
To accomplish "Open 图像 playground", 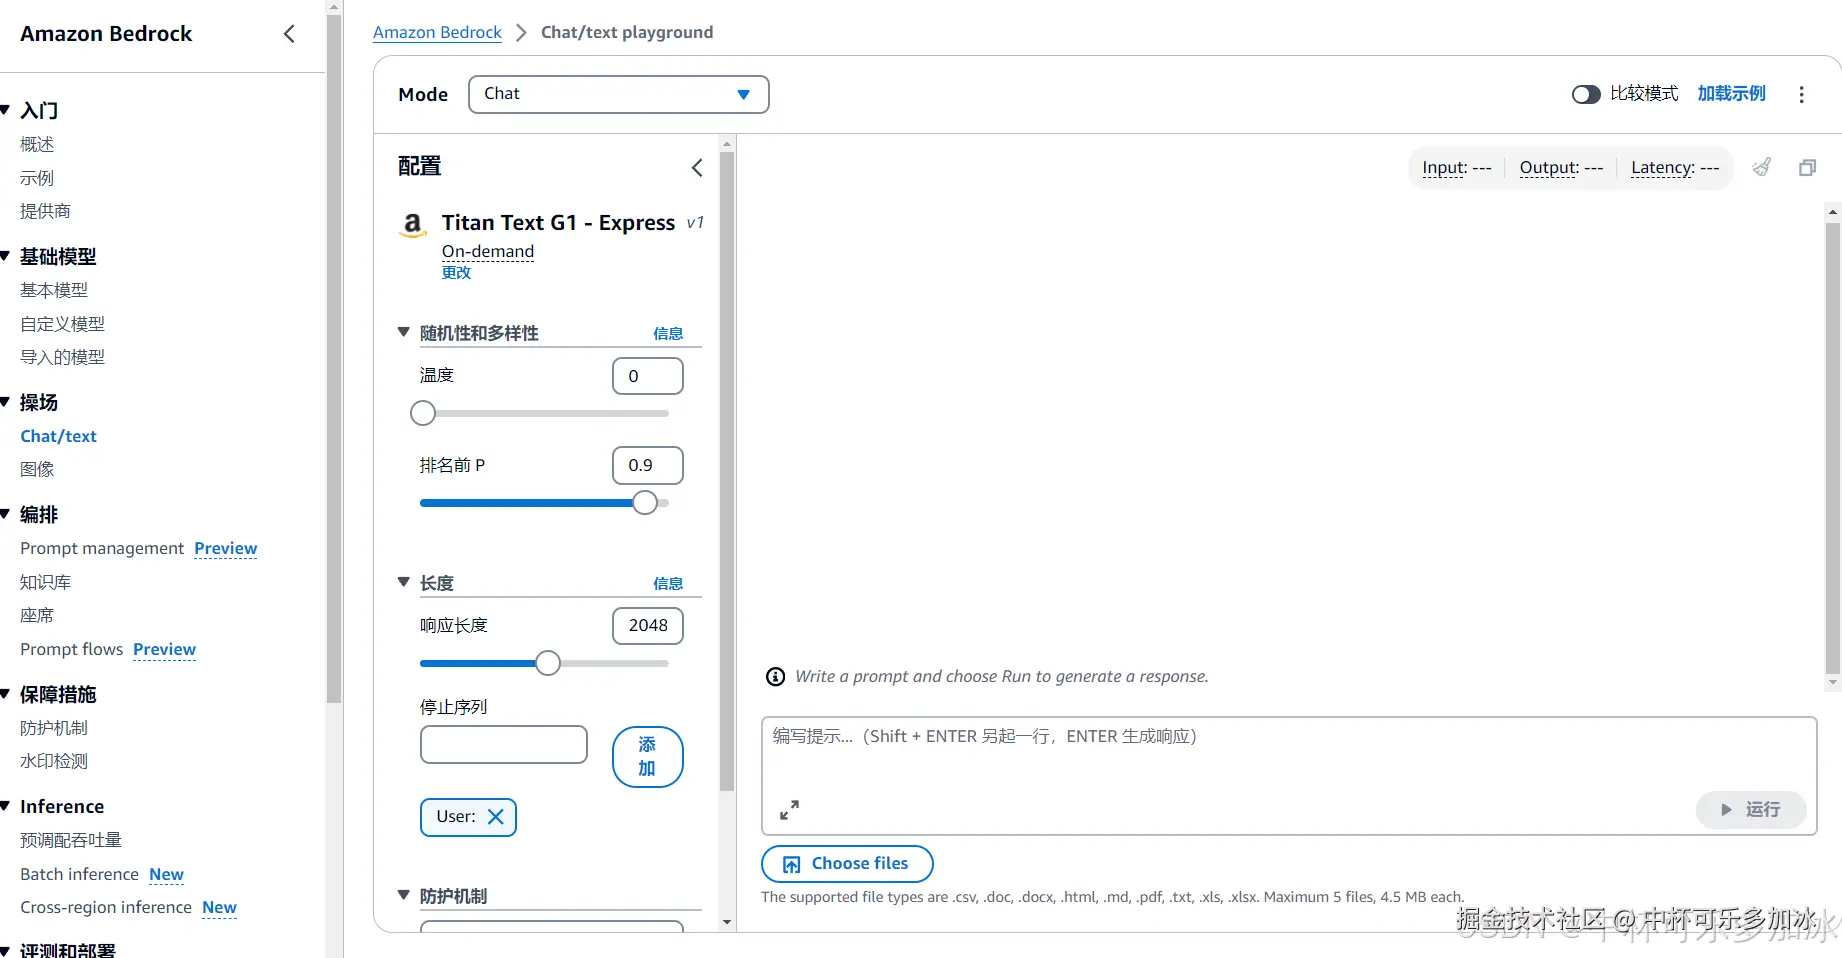I will click(x=37, y=469).
